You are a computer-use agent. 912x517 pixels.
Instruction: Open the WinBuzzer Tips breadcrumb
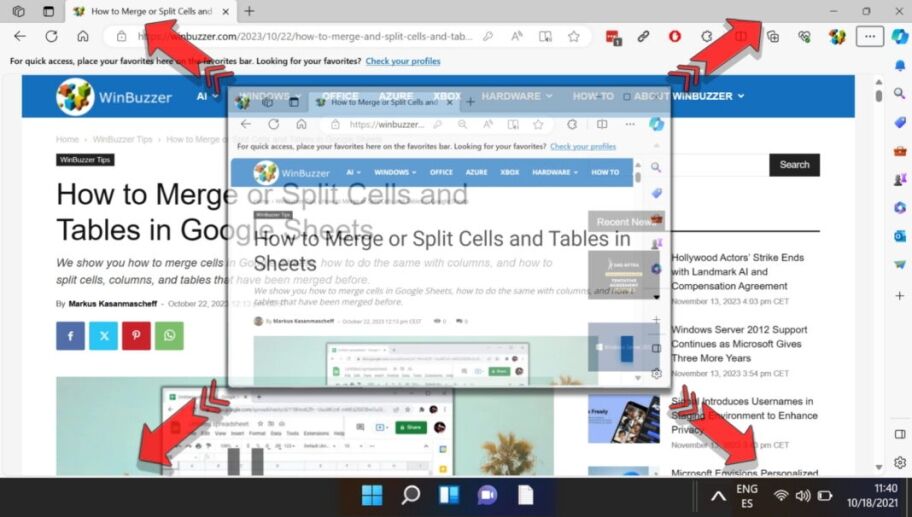[x=122, y=139]
